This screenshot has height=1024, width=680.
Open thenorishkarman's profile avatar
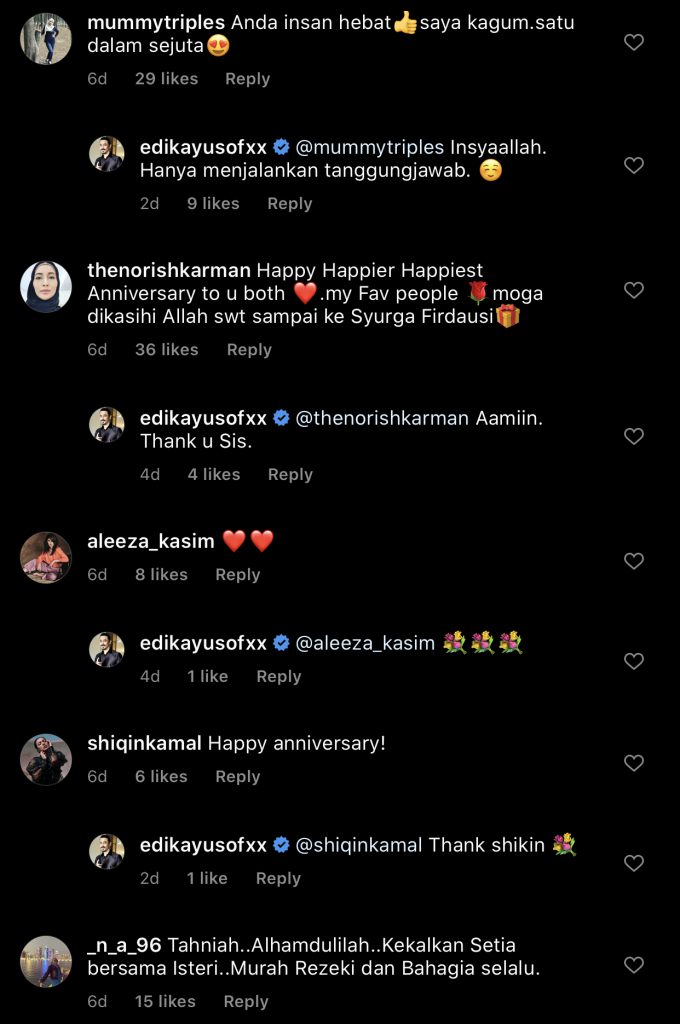click(x=46, y=287)
